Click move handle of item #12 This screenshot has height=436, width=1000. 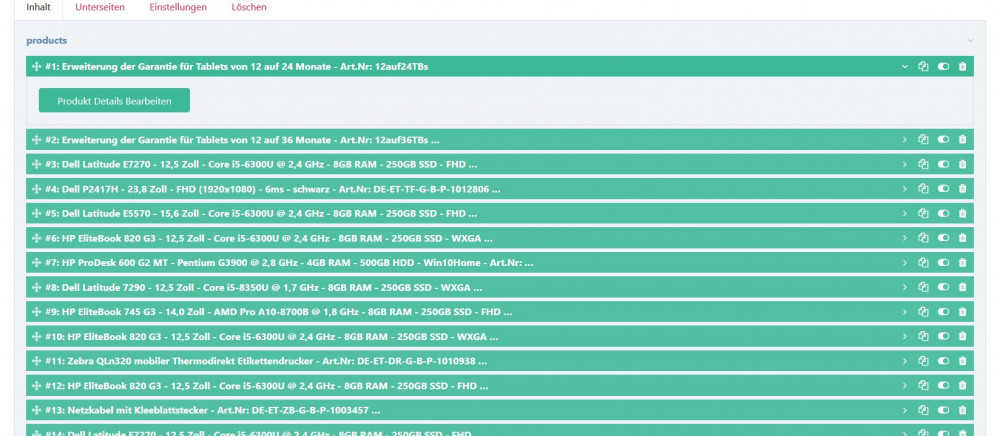pyautogui.click(x=36, y=386)
